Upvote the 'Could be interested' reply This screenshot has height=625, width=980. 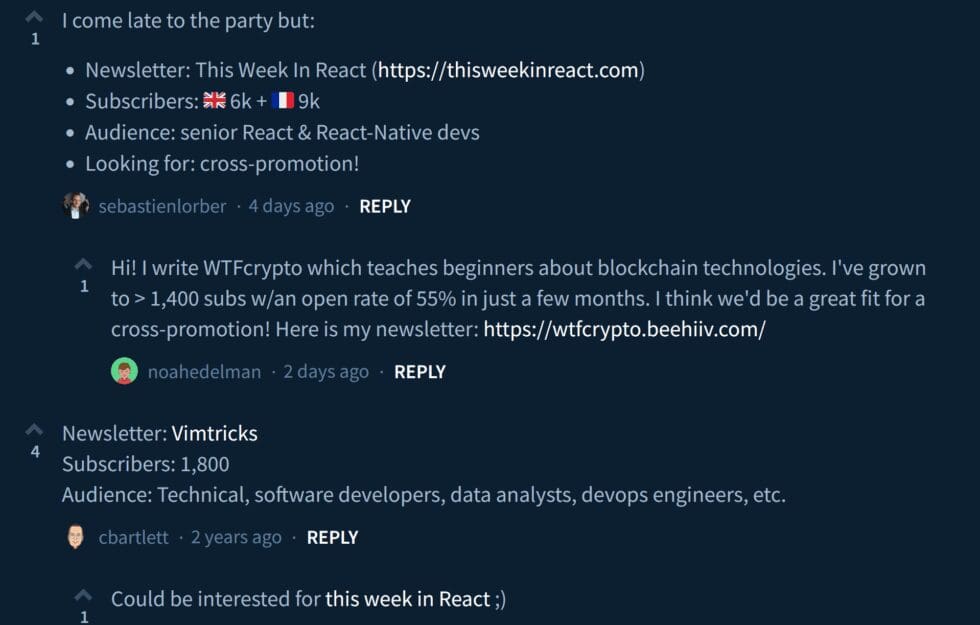point(84,596)
